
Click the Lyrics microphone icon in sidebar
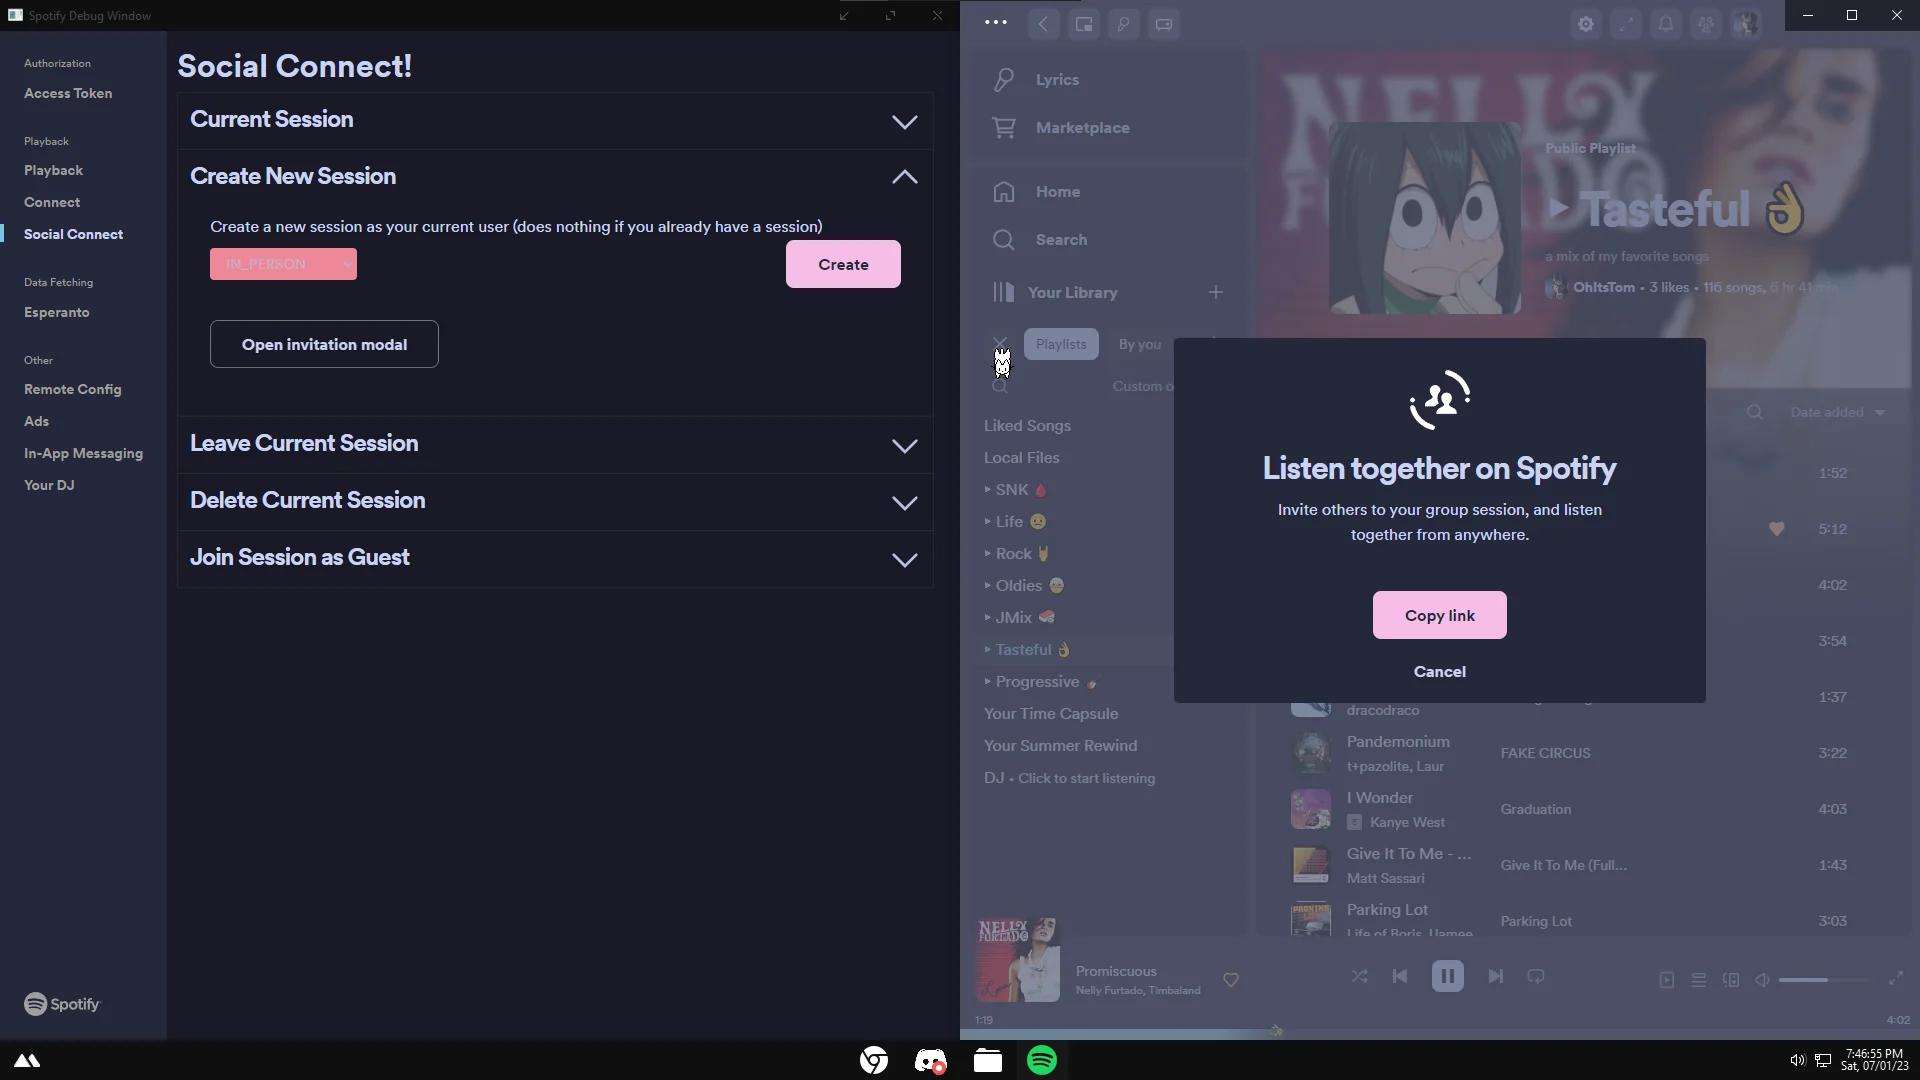(1004, 80)
